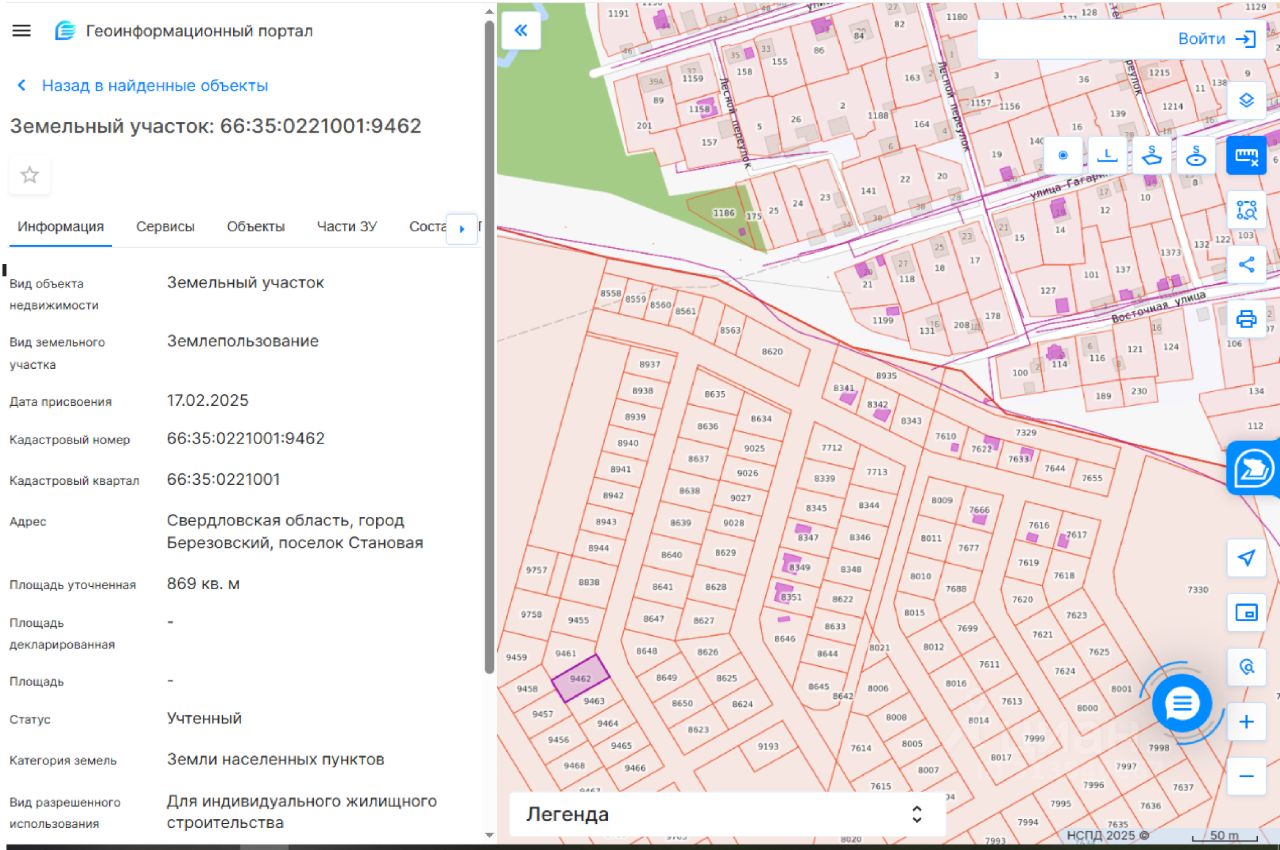Click the Восточная улица street label
Image resolution: width=1280 pixels, height=850 pixels.
point(1159,308)
